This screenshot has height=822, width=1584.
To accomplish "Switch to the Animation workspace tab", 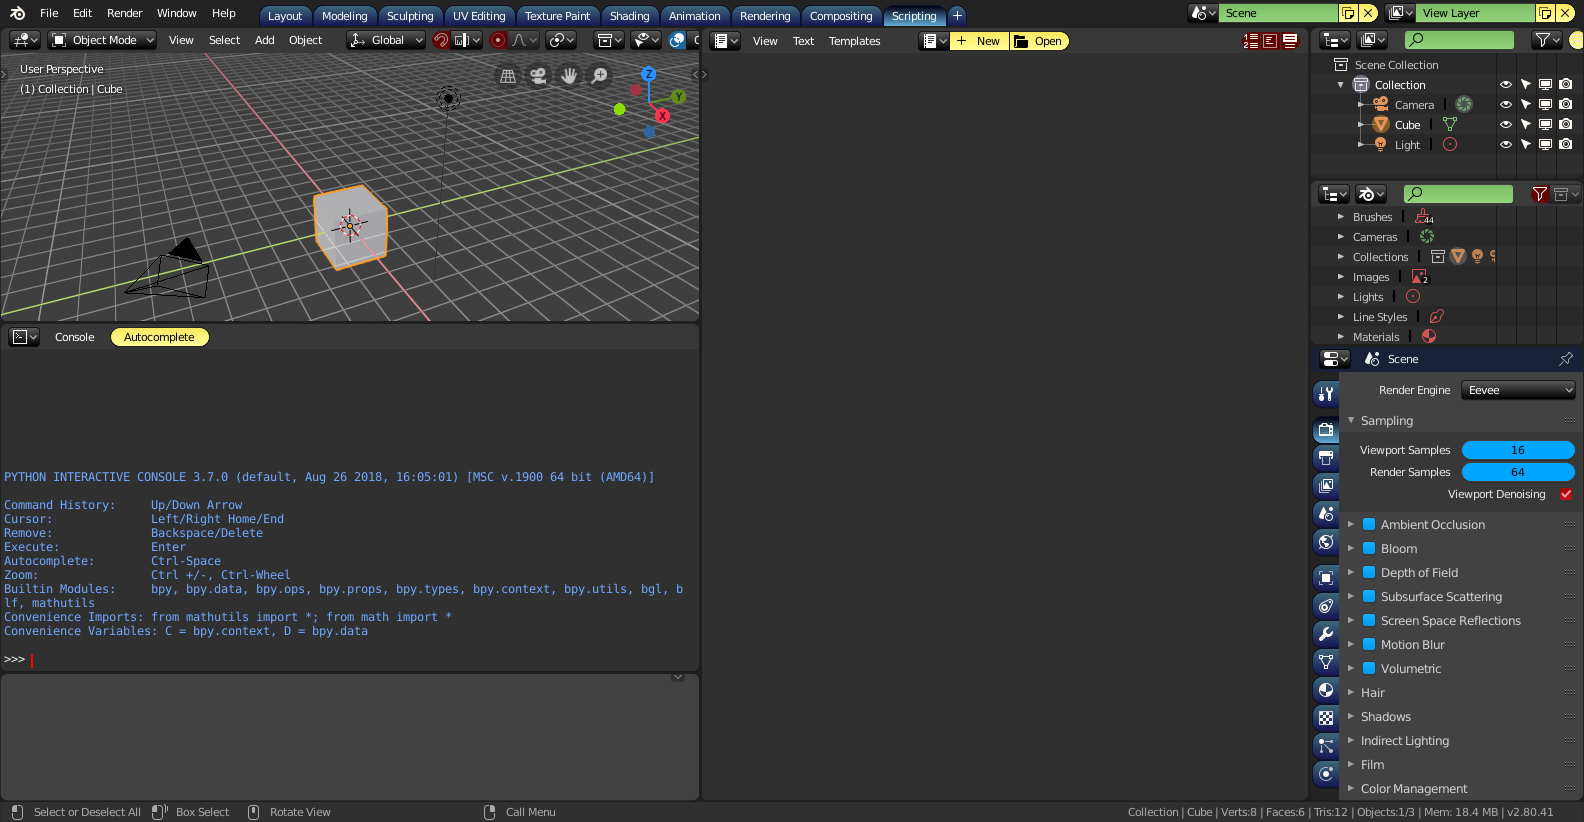I will (695, 16).
